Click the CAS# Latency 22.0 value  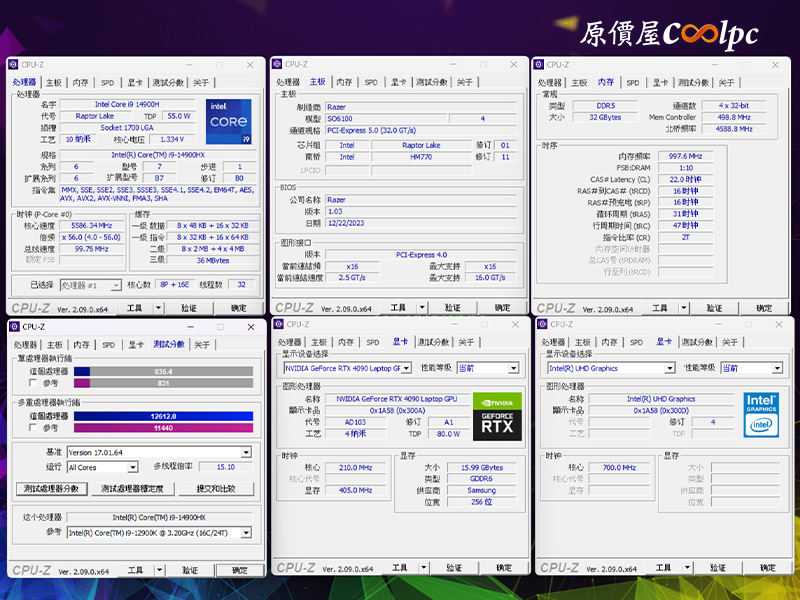point(685,179)
